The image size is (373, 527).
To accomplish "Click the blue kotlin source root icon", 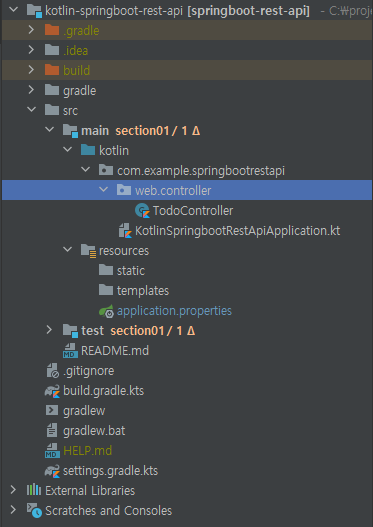I will click(x=88, y=150).
